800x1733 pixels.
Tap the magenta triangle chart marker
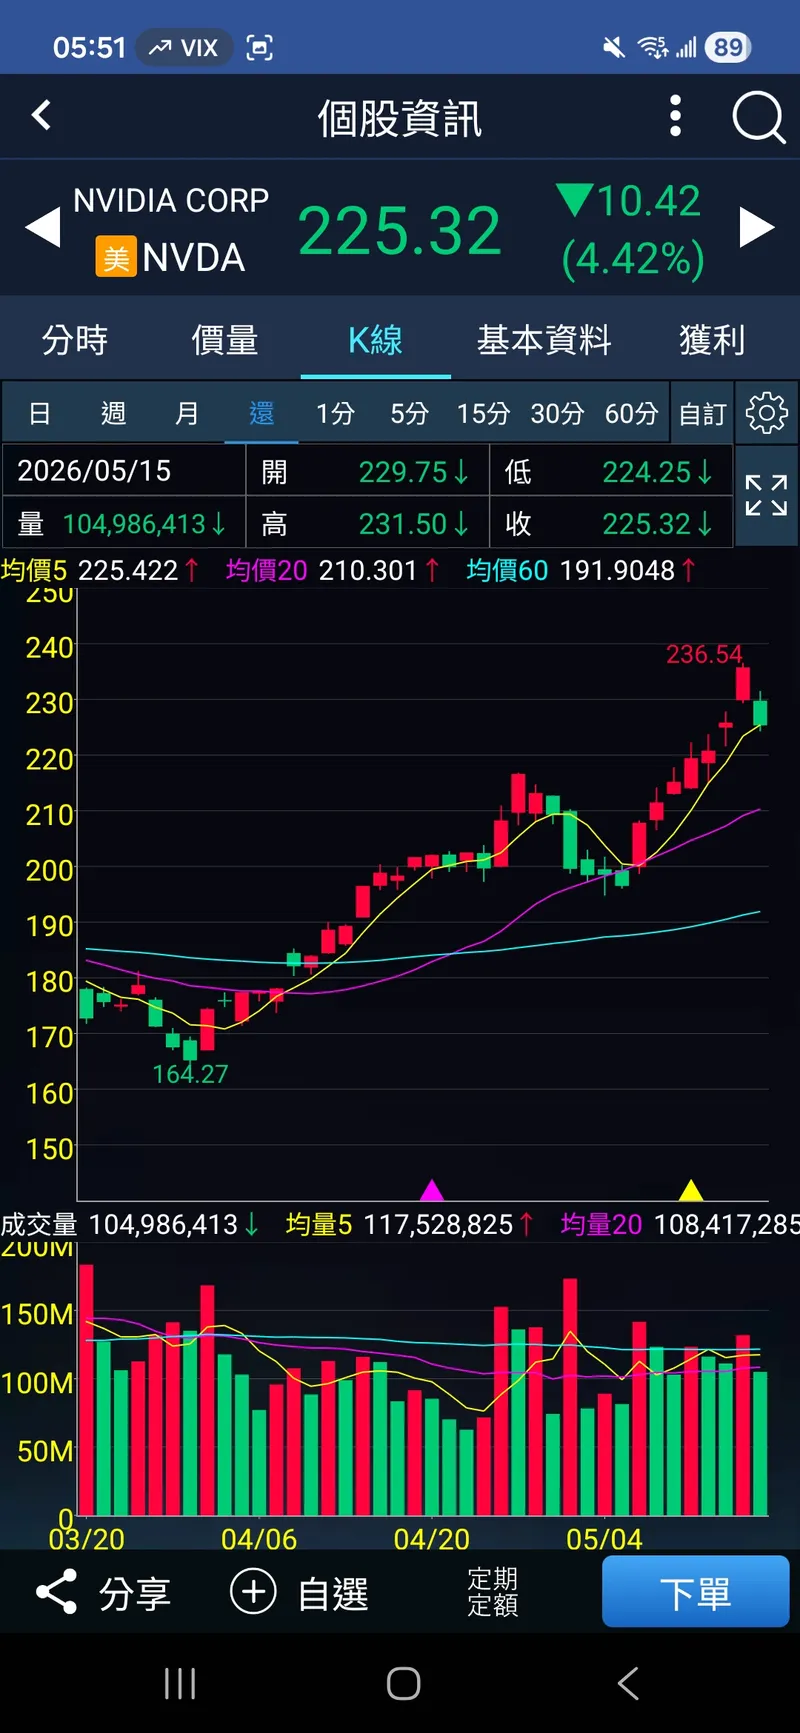click(432, 1190)
